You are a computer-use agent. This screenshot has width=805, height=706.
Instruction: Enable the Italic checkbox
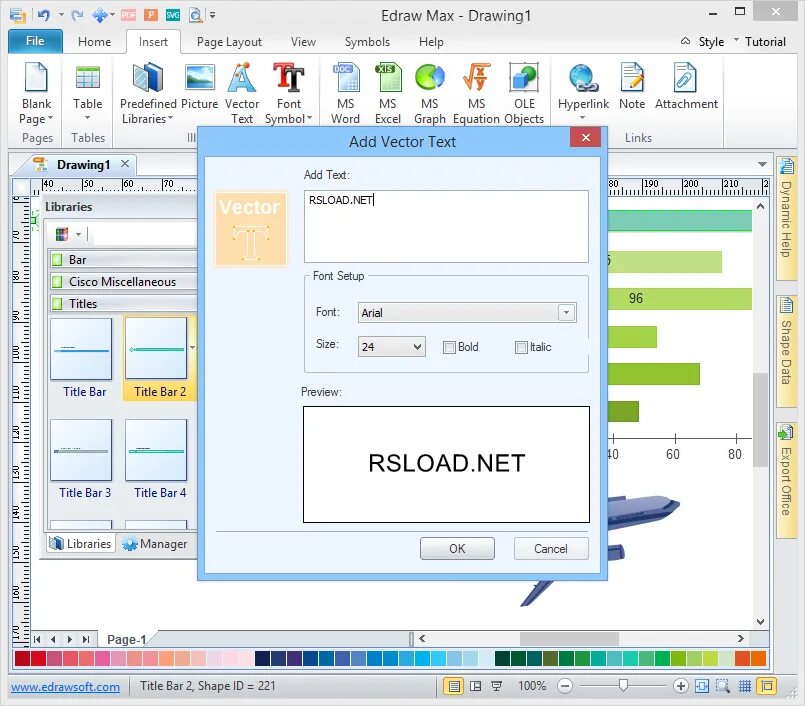point(521,348)
